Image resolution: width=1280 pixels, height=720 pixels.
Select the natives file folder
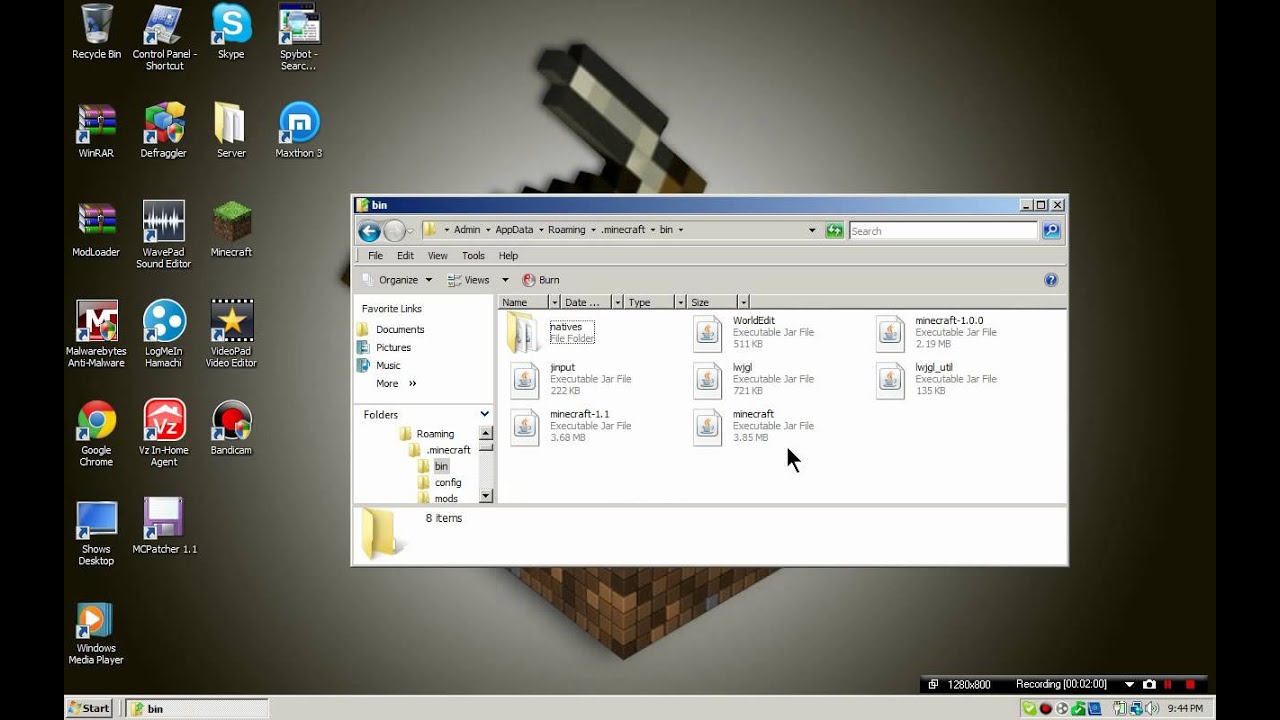pos(551,332)
